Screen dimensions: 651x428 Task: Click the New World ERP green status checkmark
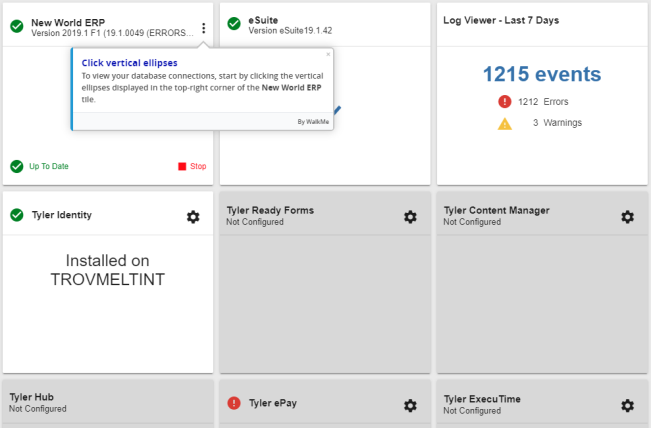(x=17, y=26)
